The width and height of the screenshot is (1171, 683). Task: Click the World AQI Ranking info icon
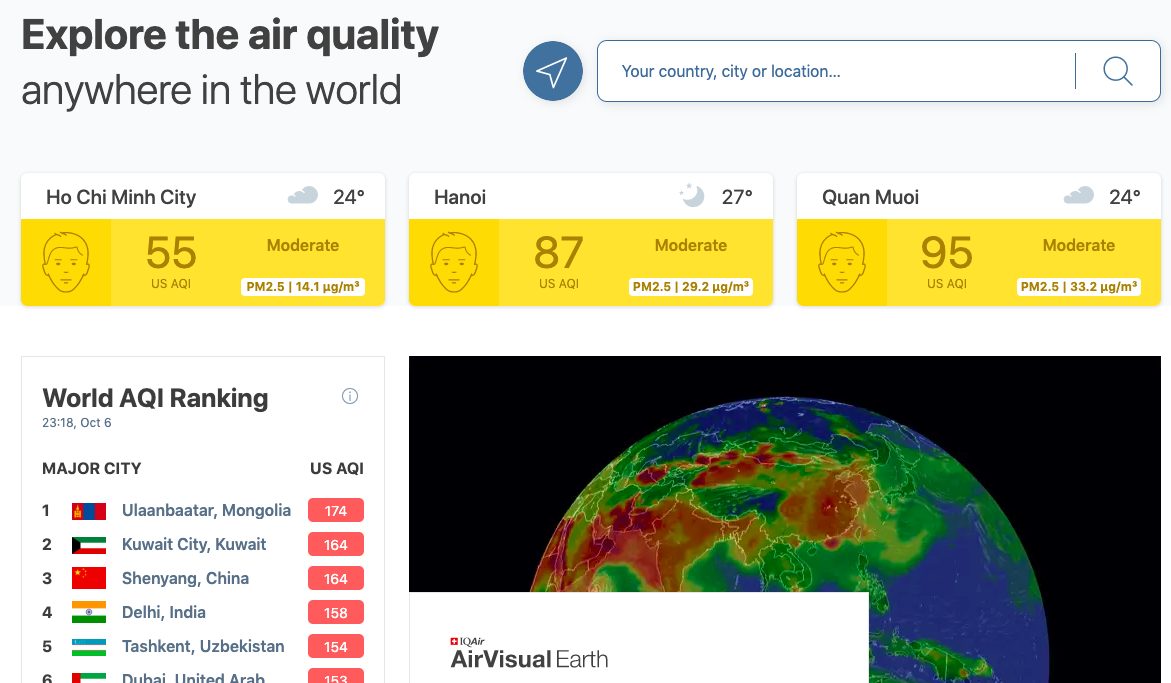pos(350,396)
